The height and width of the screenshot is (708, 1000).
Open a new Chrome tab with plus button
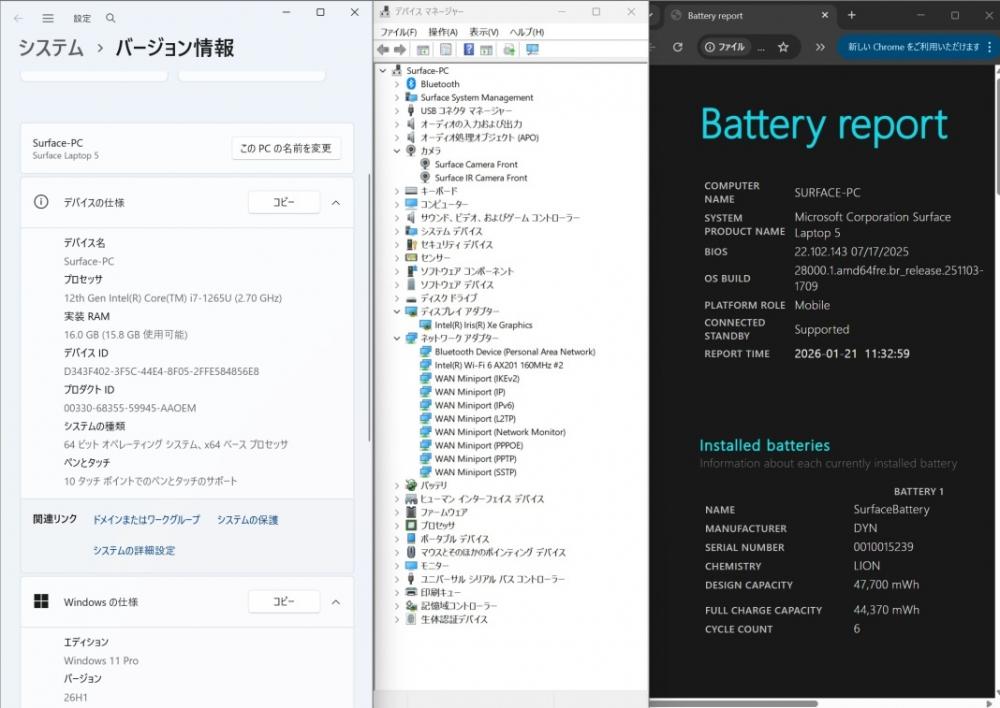point(852,15)
